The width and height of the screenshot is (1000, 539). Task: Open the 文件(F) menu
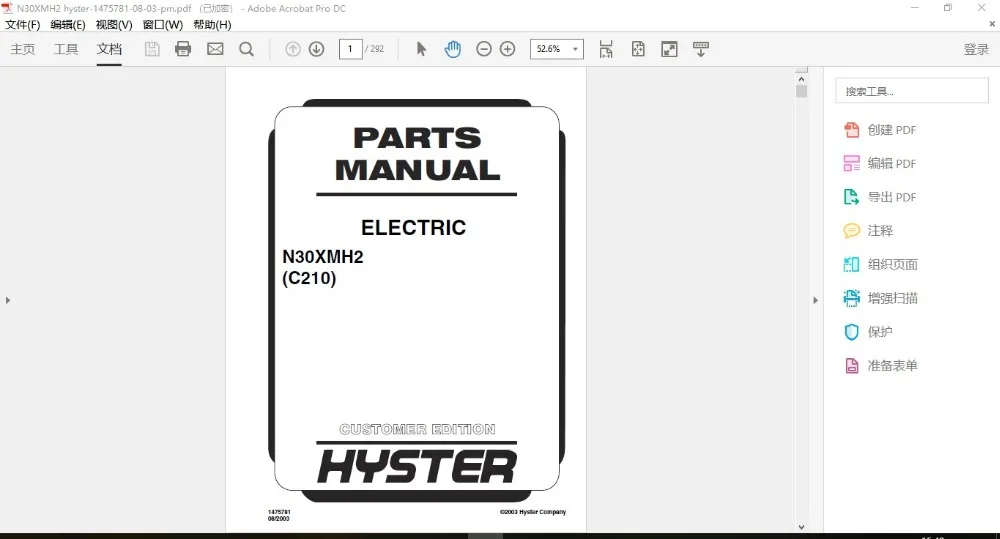[23, 25]
